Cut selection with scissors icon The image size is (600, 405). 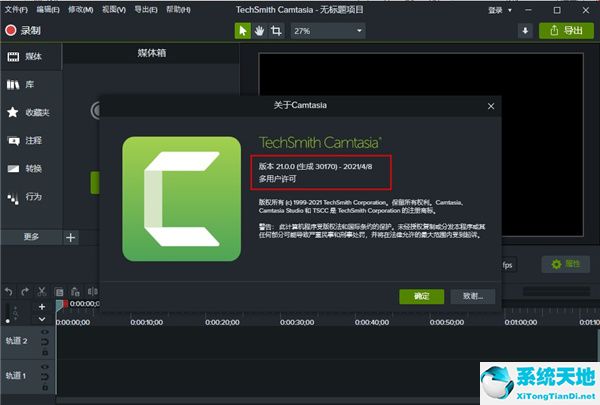[x=42, y=292]
